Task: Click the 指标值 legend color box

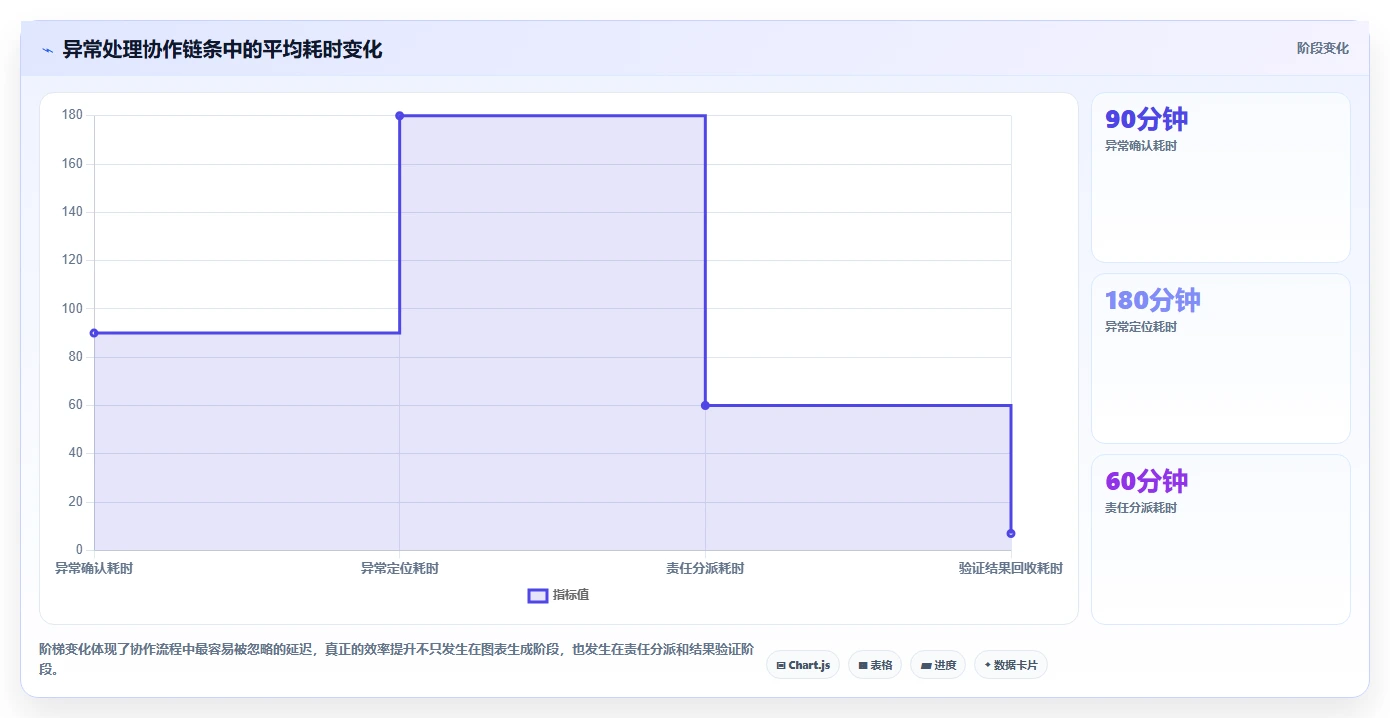Action: point(537,596)
